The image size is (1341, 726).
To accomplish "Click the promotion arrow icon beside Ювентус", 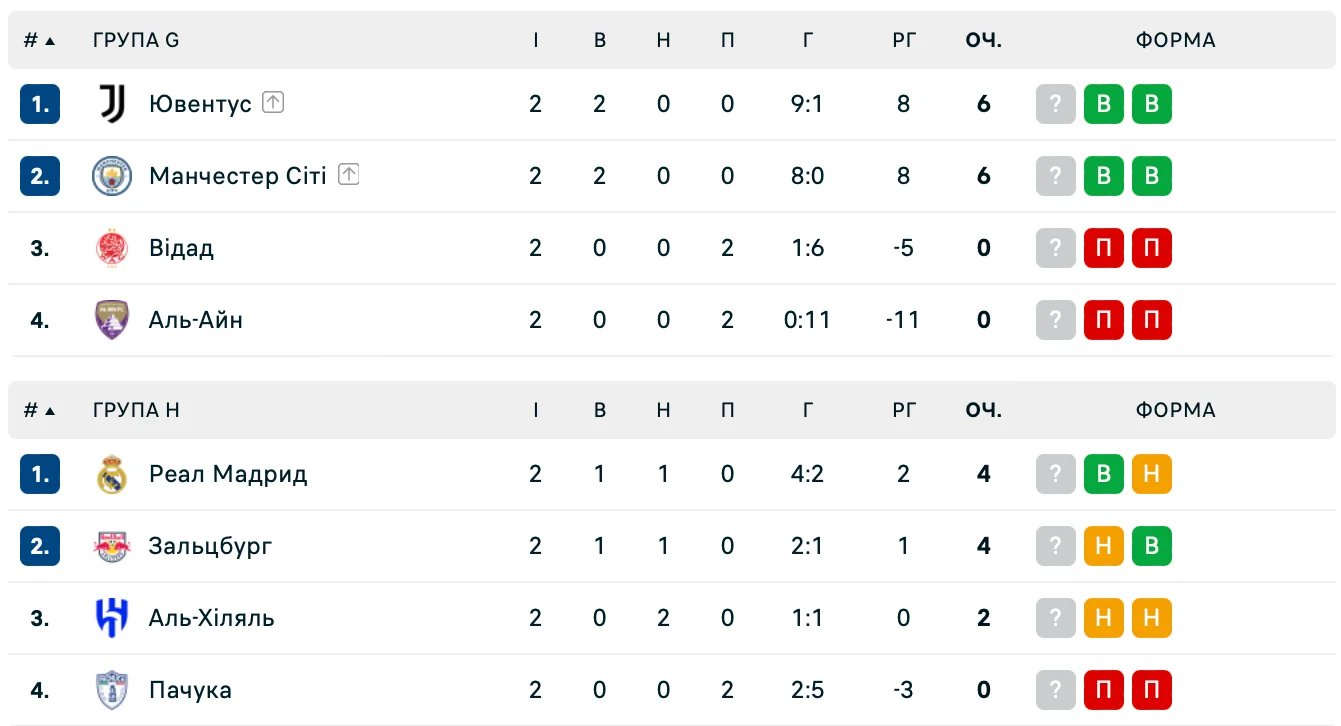I will click(273, 102).
